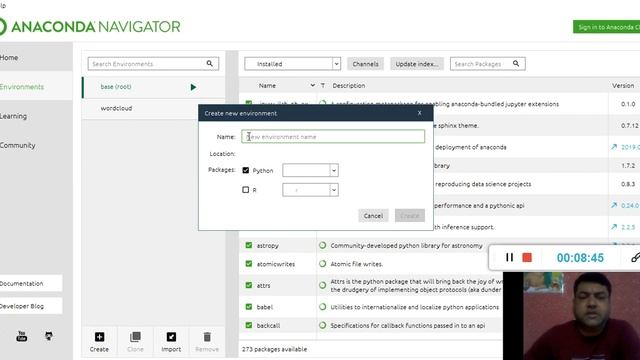Toggle the atomicwrites package checkbox
This screenshot has height=360, width=640.
pos(249,264)
